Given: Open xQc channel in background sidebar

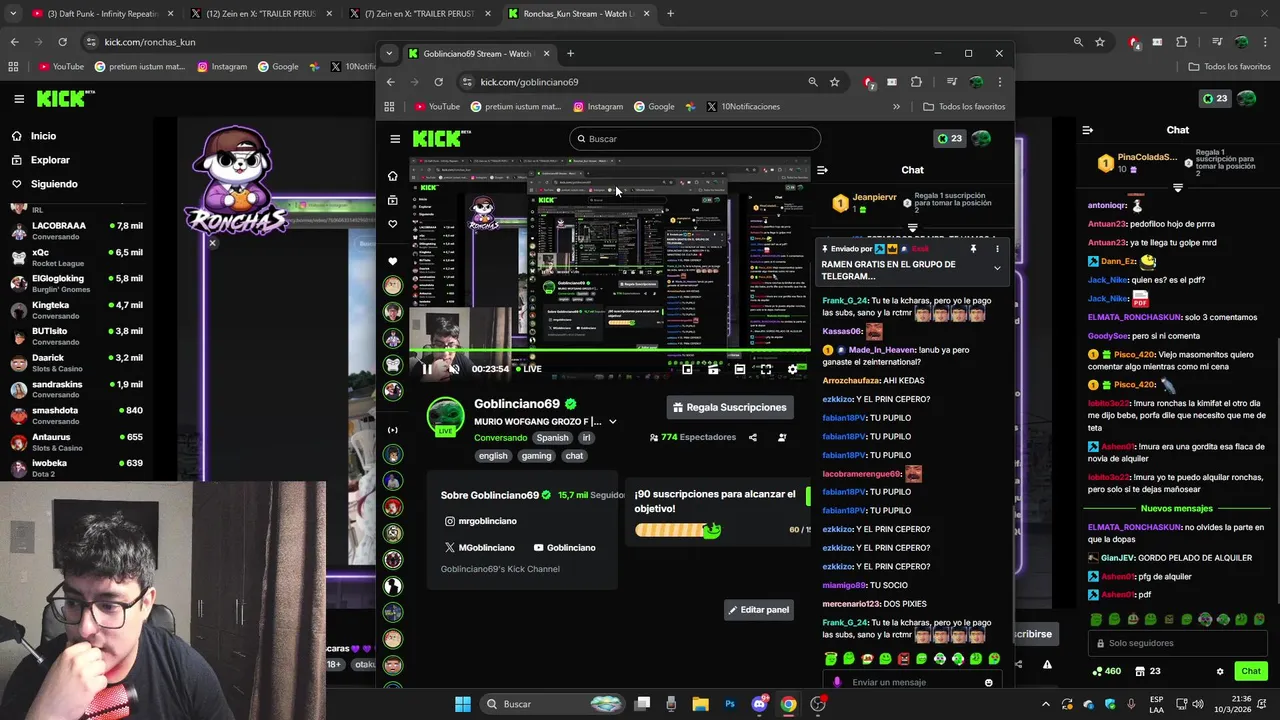Looking at the screenshot, I should [x=78, y=257].
